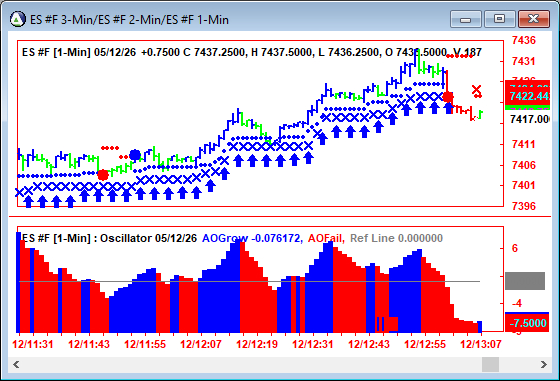
Task: Click the 12/12:07 time axis label
Action: (201, 344)
